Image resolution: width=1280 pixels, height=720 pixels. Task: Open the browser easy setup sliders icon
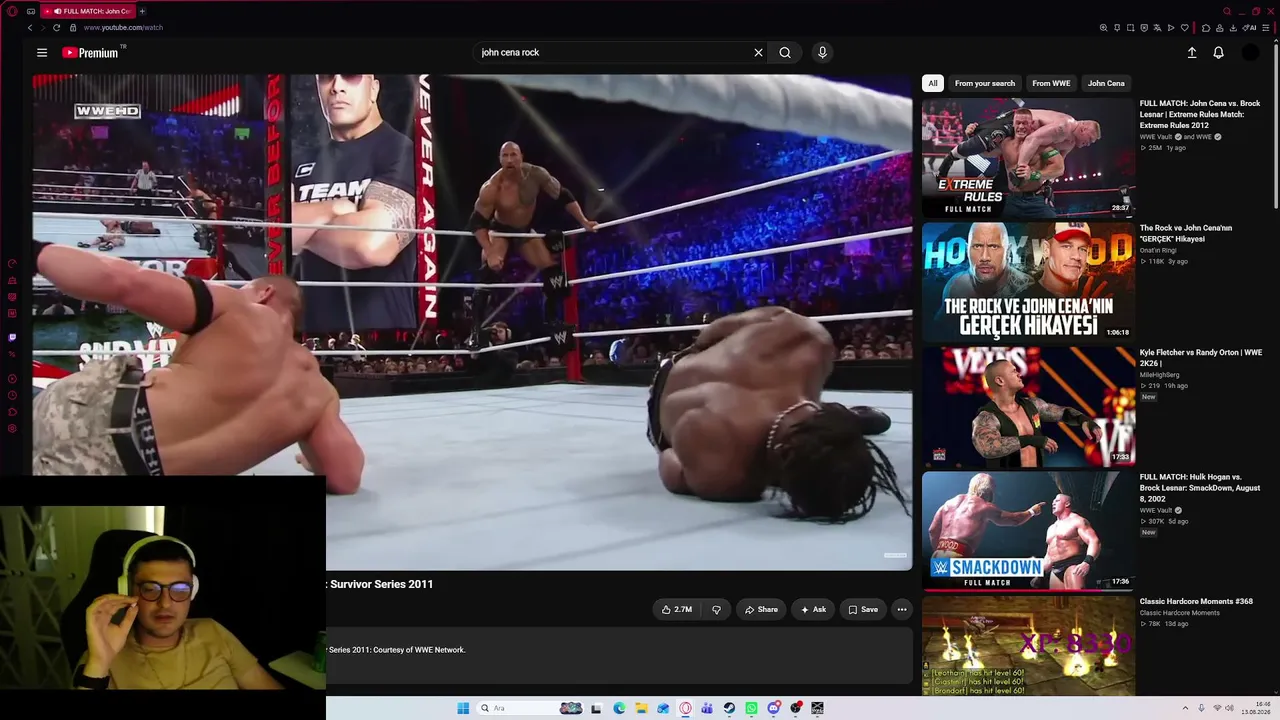1265,28
